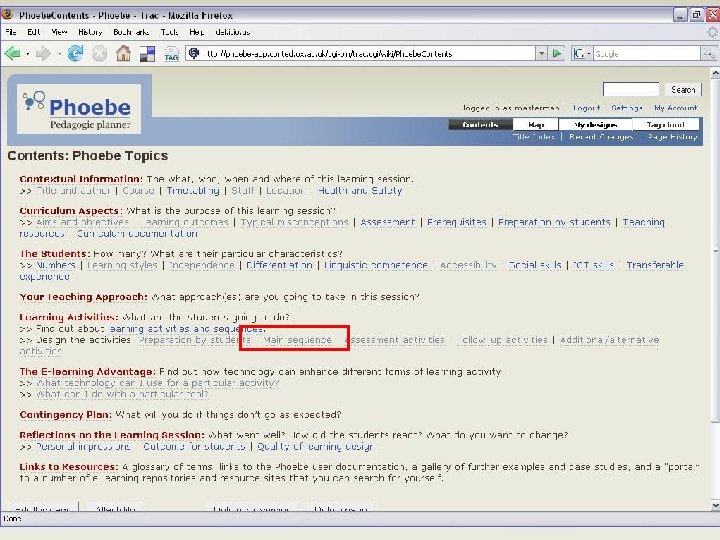720x540 pixels.
Task: Click into the Google search box
Action: pos(647,54)
